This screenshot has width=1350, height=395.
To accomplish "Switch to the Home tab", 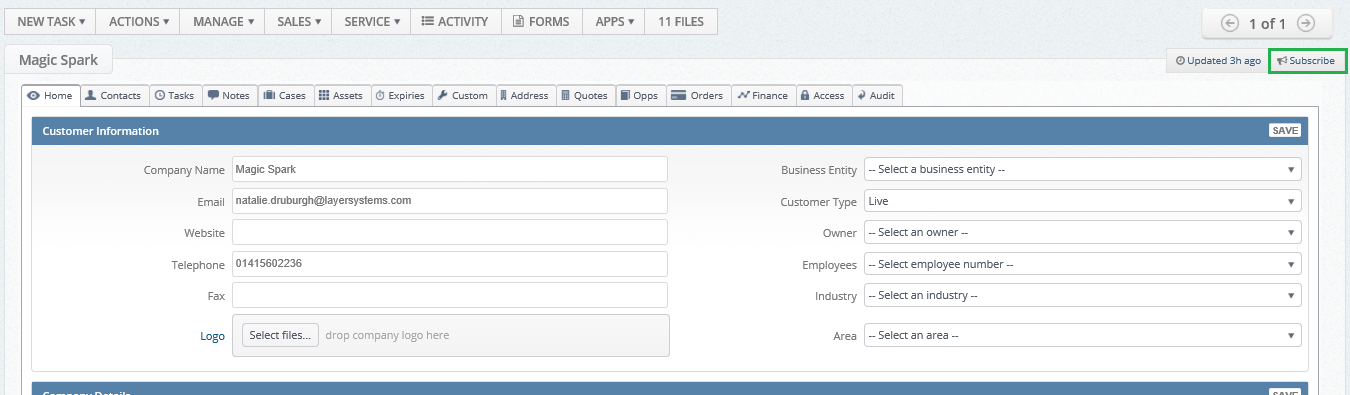I will 50,95.
